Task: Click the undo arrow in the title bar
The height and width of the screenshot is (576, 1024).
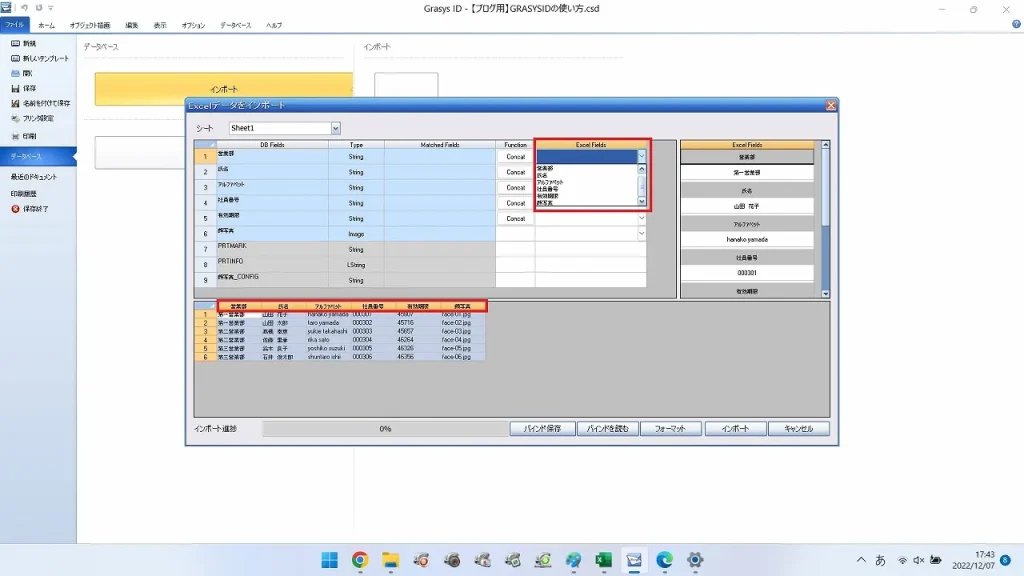Action: coord(24,8)
